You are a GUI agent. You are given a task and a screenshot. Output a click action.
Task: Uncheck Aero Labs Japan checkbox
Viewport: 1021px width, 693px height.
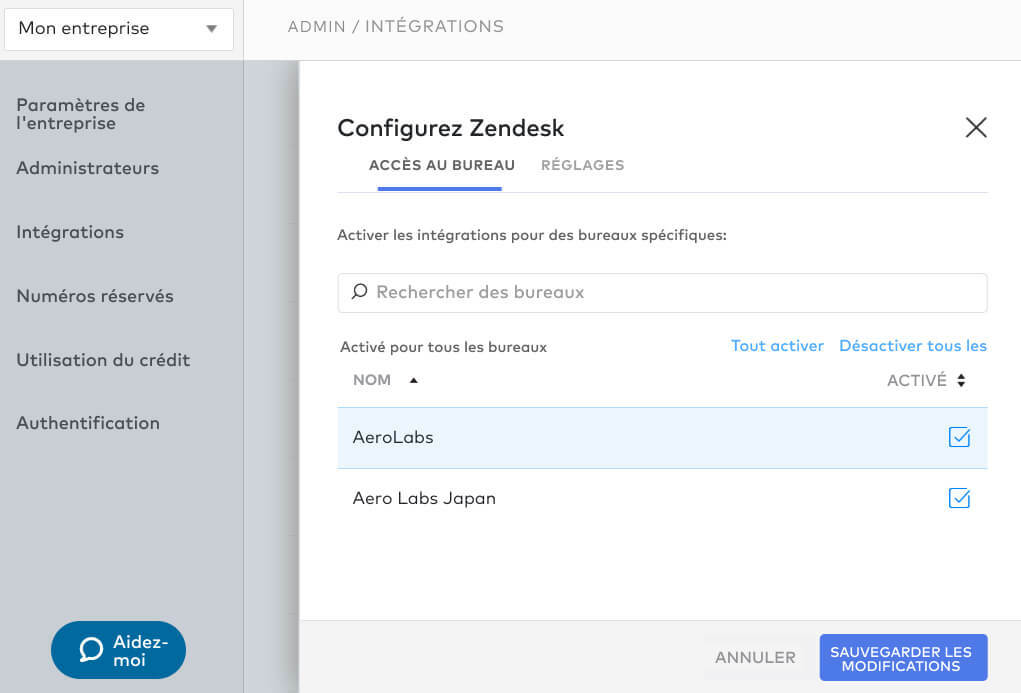pyautogui.click(x=959, y=498)
